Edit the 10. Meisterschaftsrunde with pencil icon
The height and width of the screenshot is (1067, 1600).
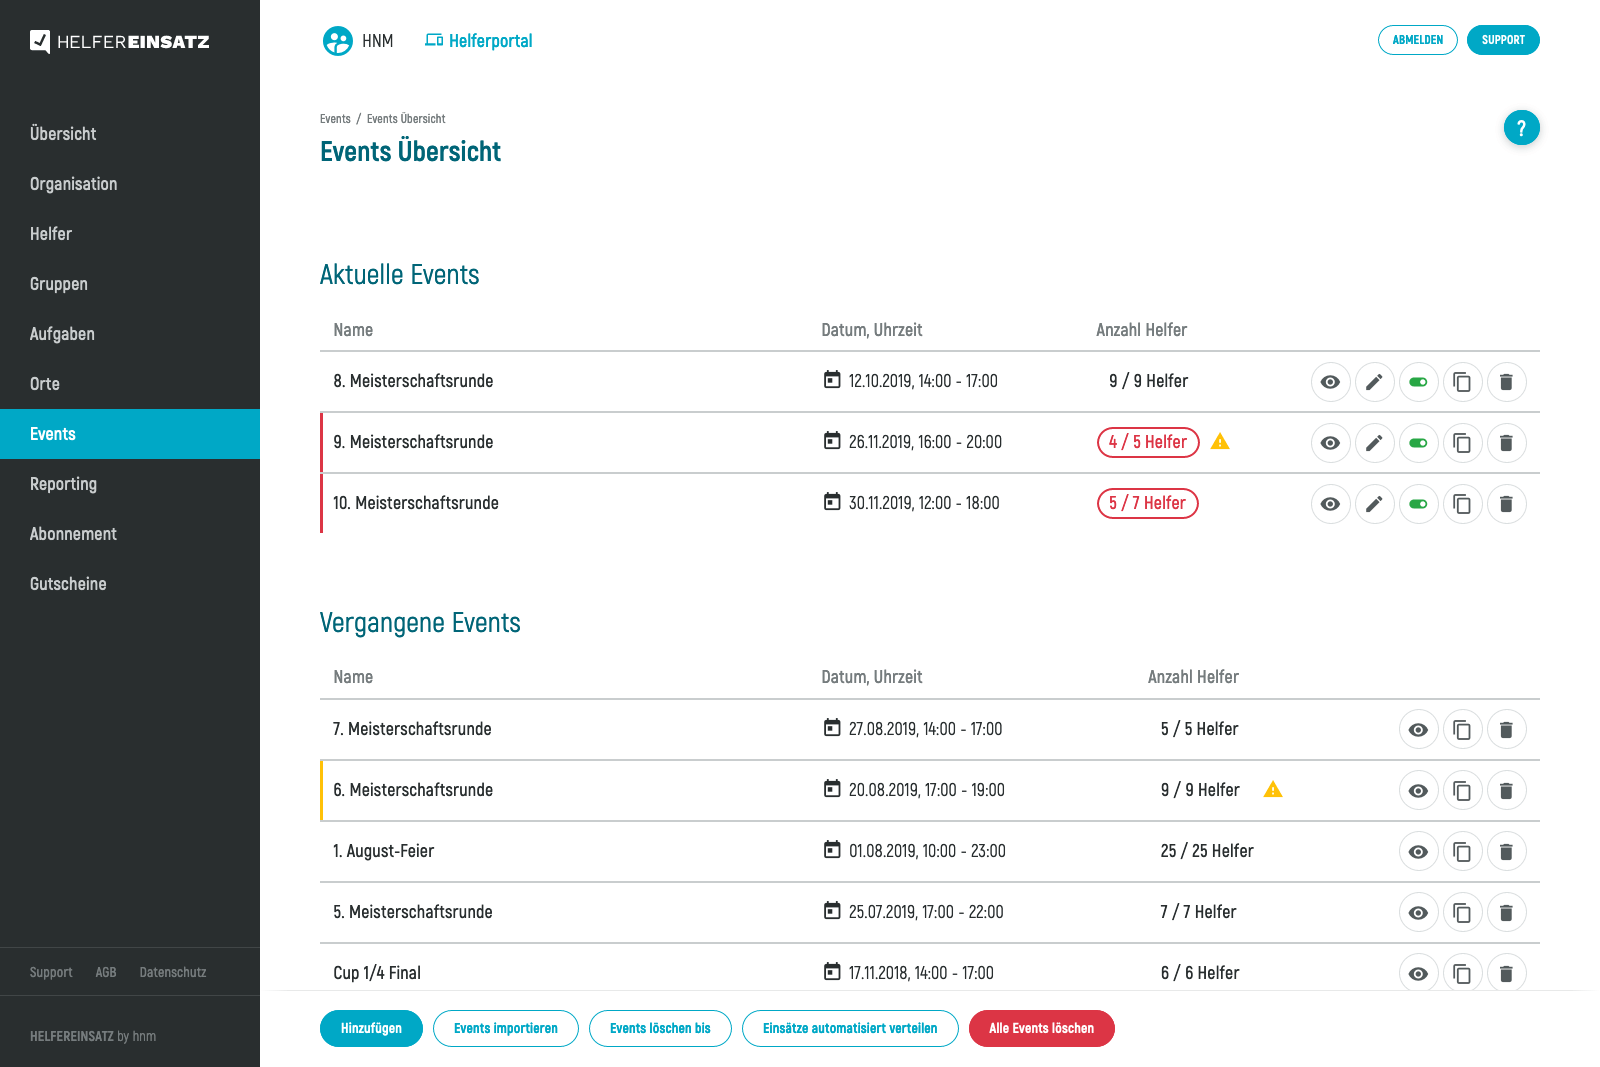(x=1374, y=504)
